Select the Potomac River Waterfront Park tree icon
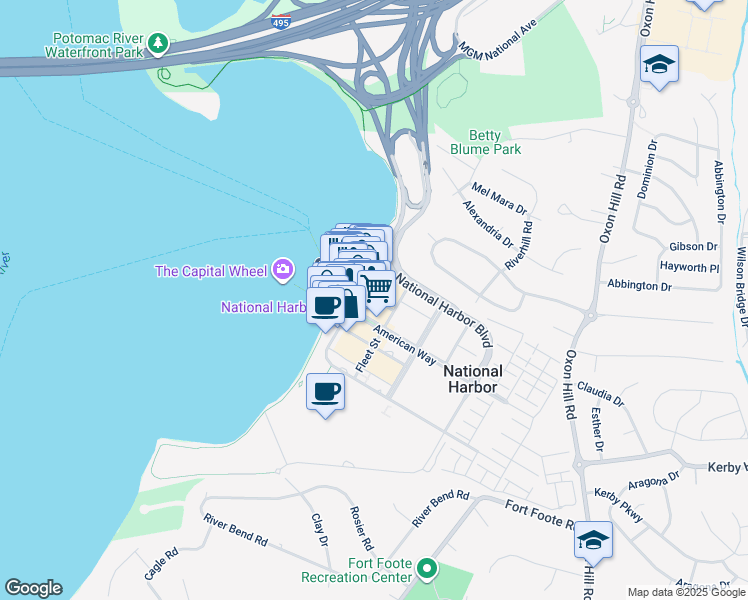This screenshot has height=600, width=748. point(157,44)
